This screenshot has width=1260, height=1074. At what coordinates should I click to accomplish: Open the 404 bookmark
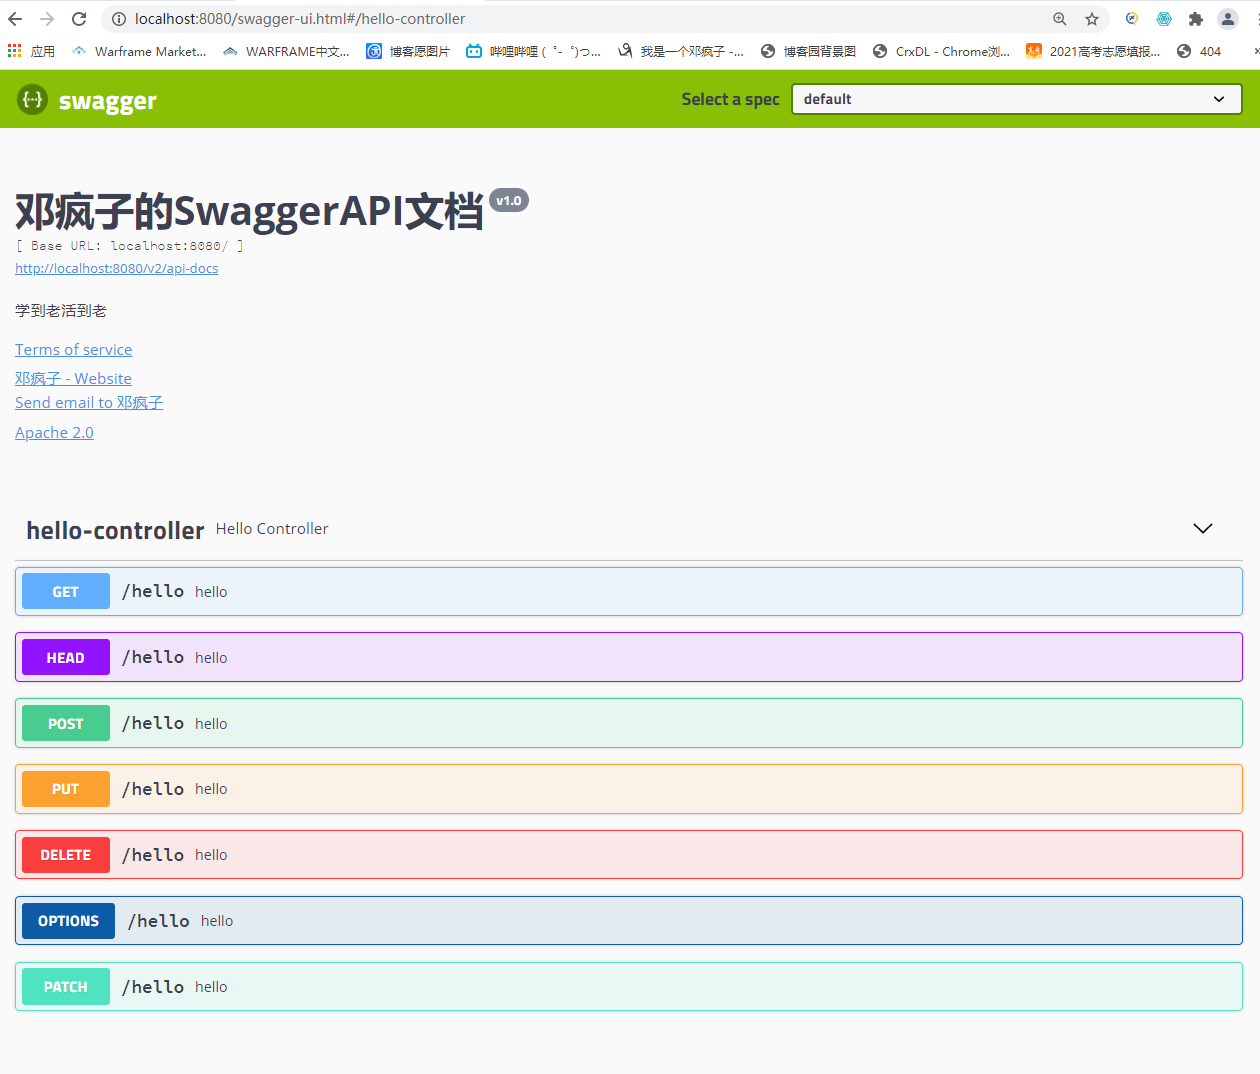1199,51
